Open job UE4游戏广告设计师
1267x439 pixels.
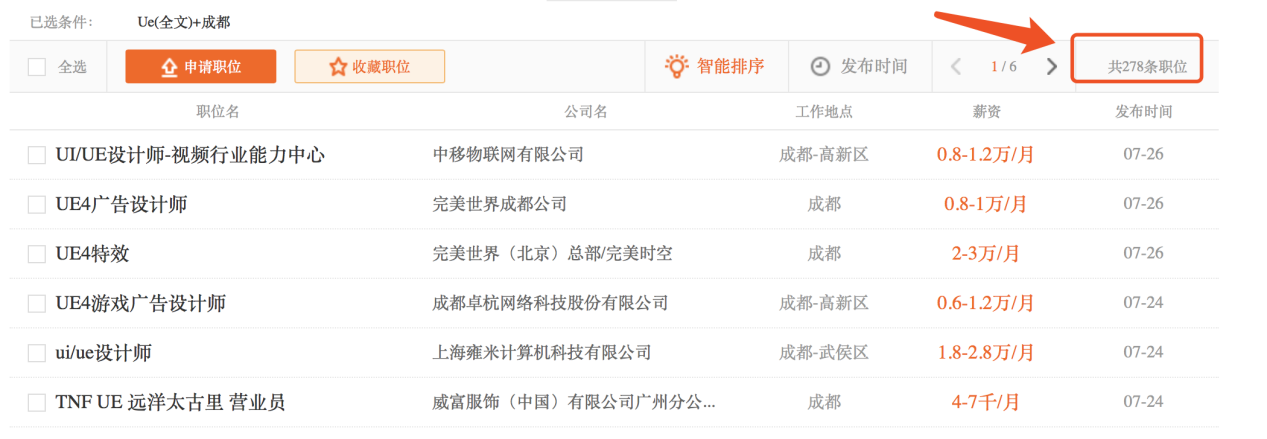tap(140, 303)
